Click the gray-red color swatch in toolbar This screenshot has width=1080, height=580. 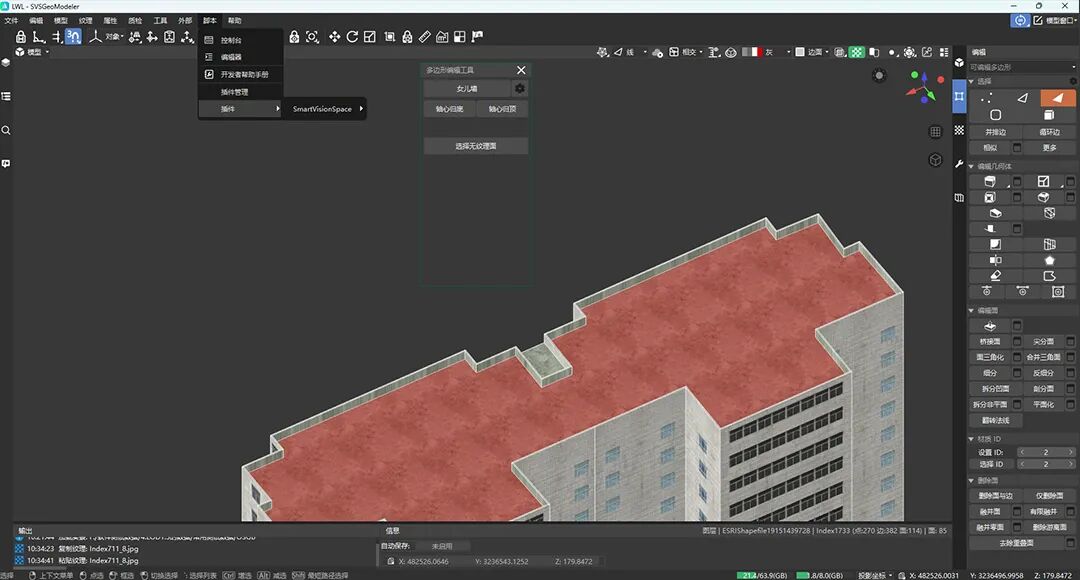click(750, 52)
